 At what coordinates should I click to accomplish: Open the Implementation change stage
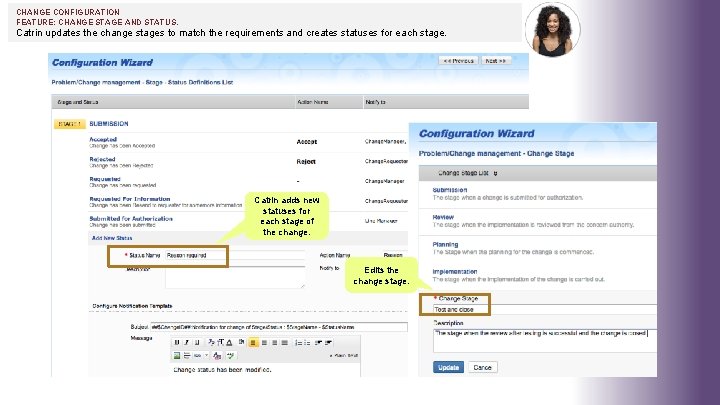point(455,271)
